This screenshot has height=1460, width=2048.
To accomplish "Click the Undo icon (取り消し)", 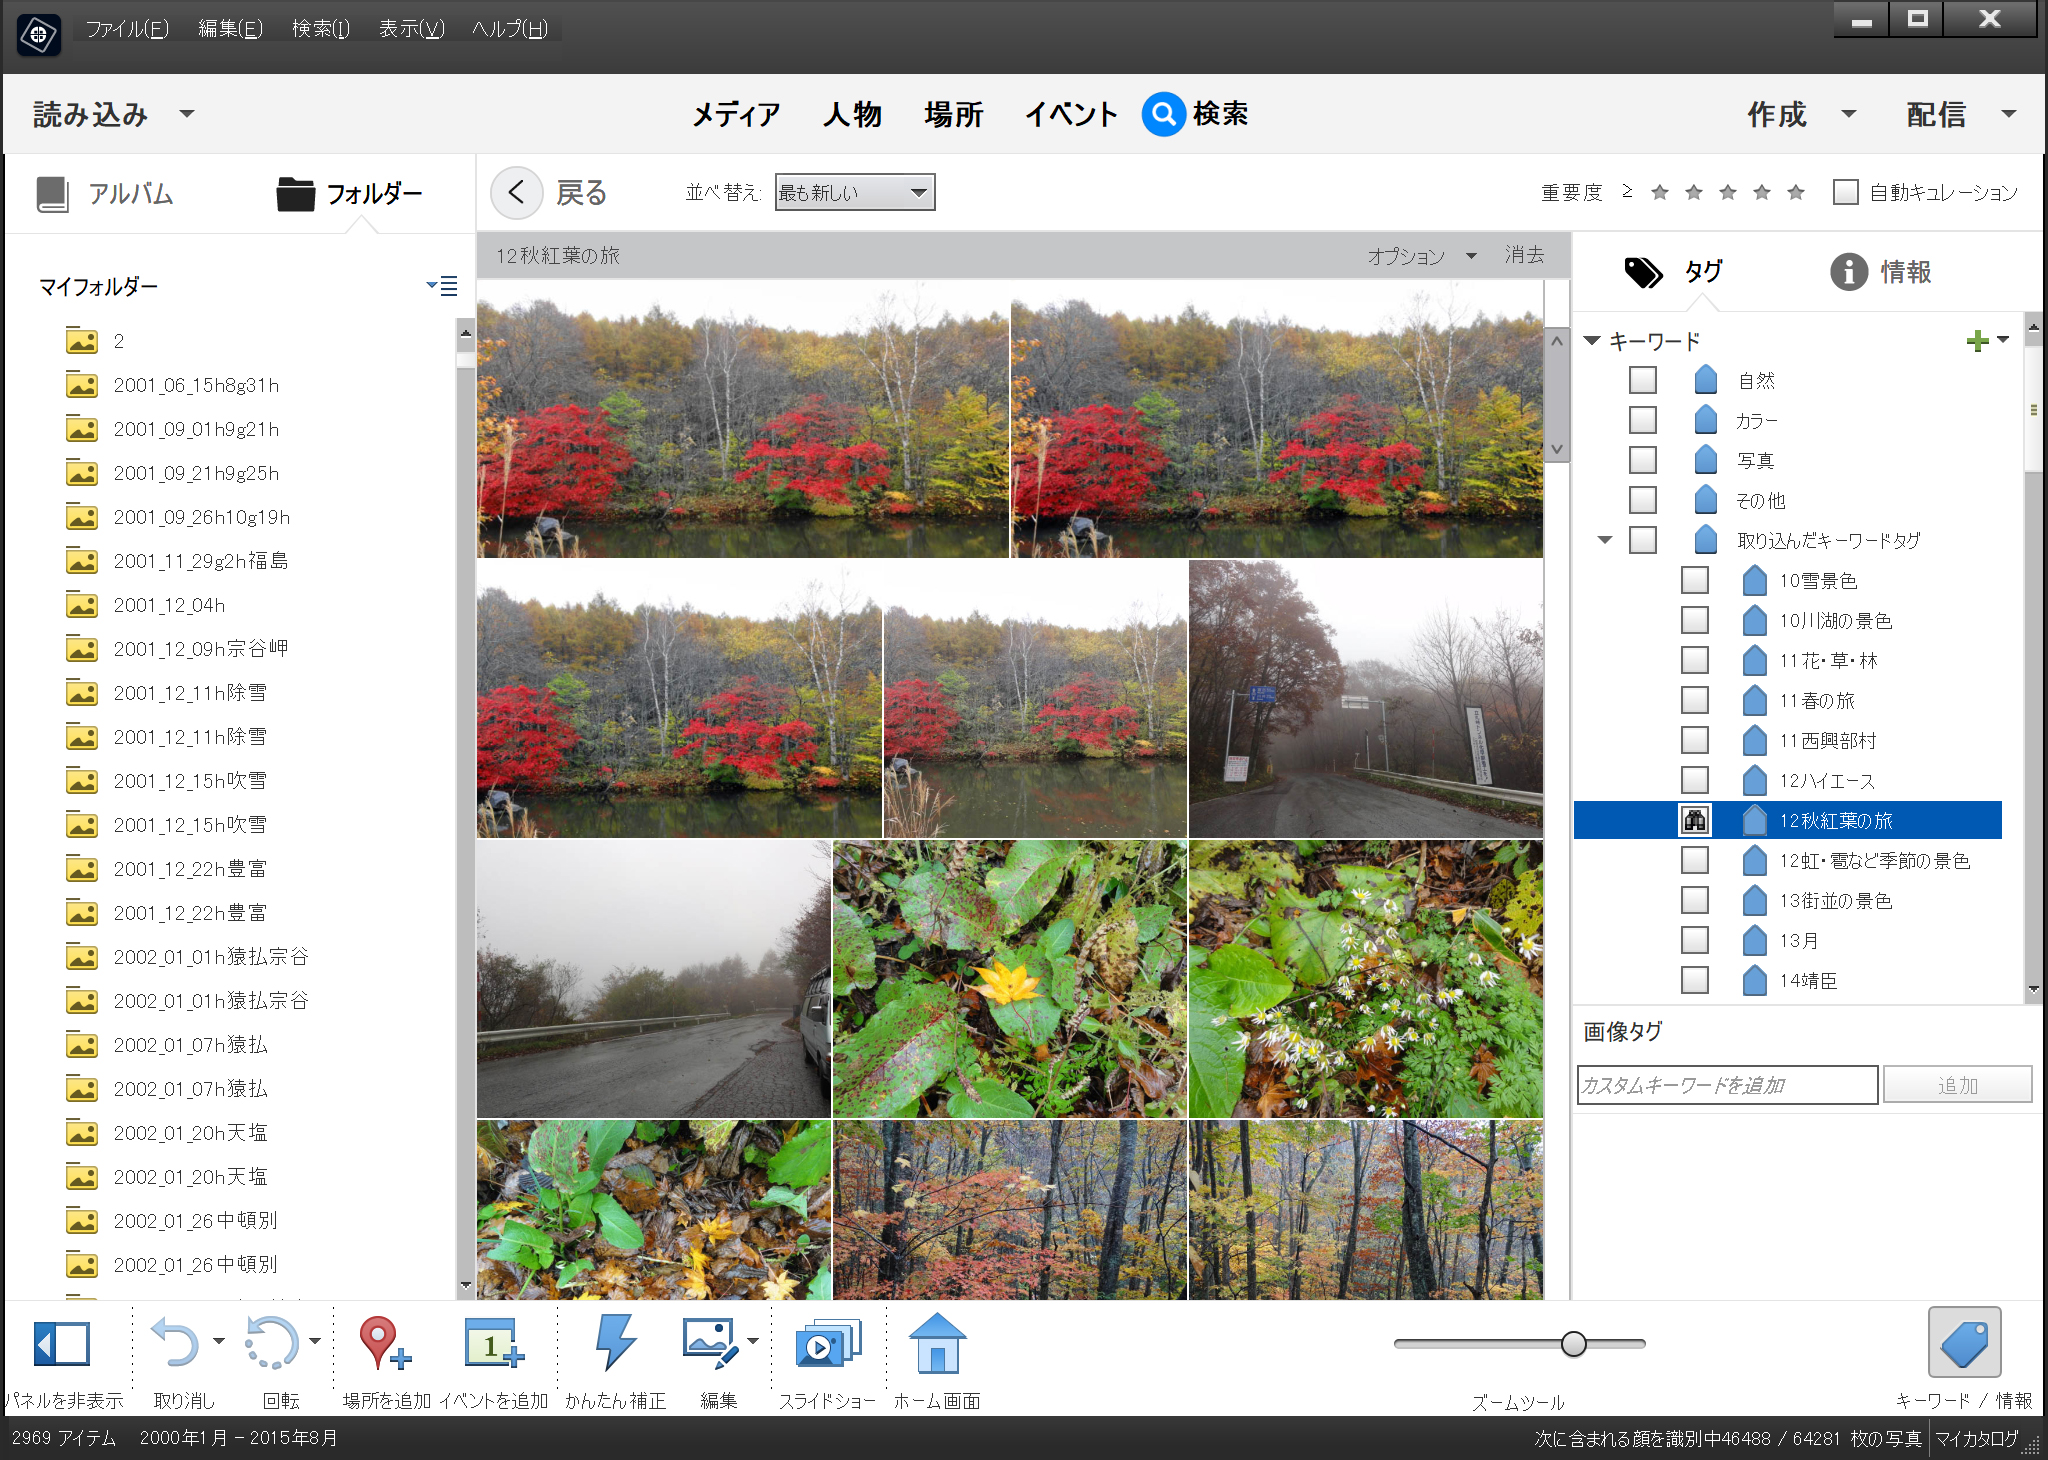I will pyautogui.click(x=174, y=1341).
